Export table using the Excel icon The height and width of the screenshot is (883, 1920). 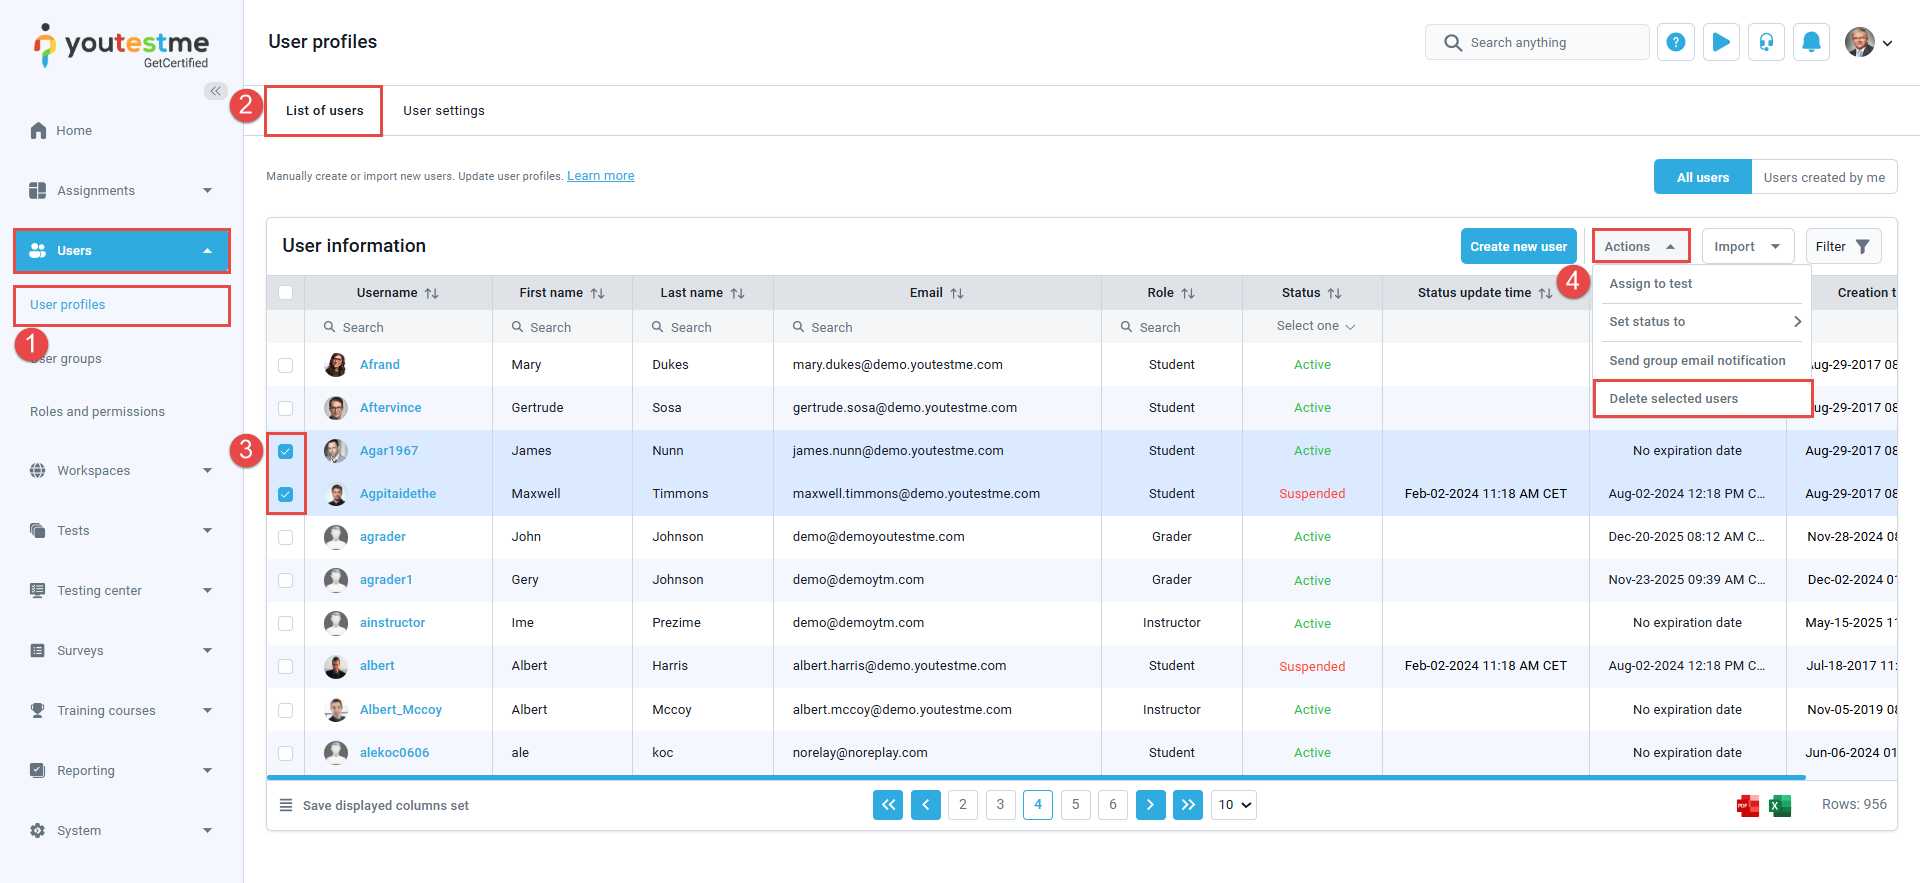tap(1780, 806)
